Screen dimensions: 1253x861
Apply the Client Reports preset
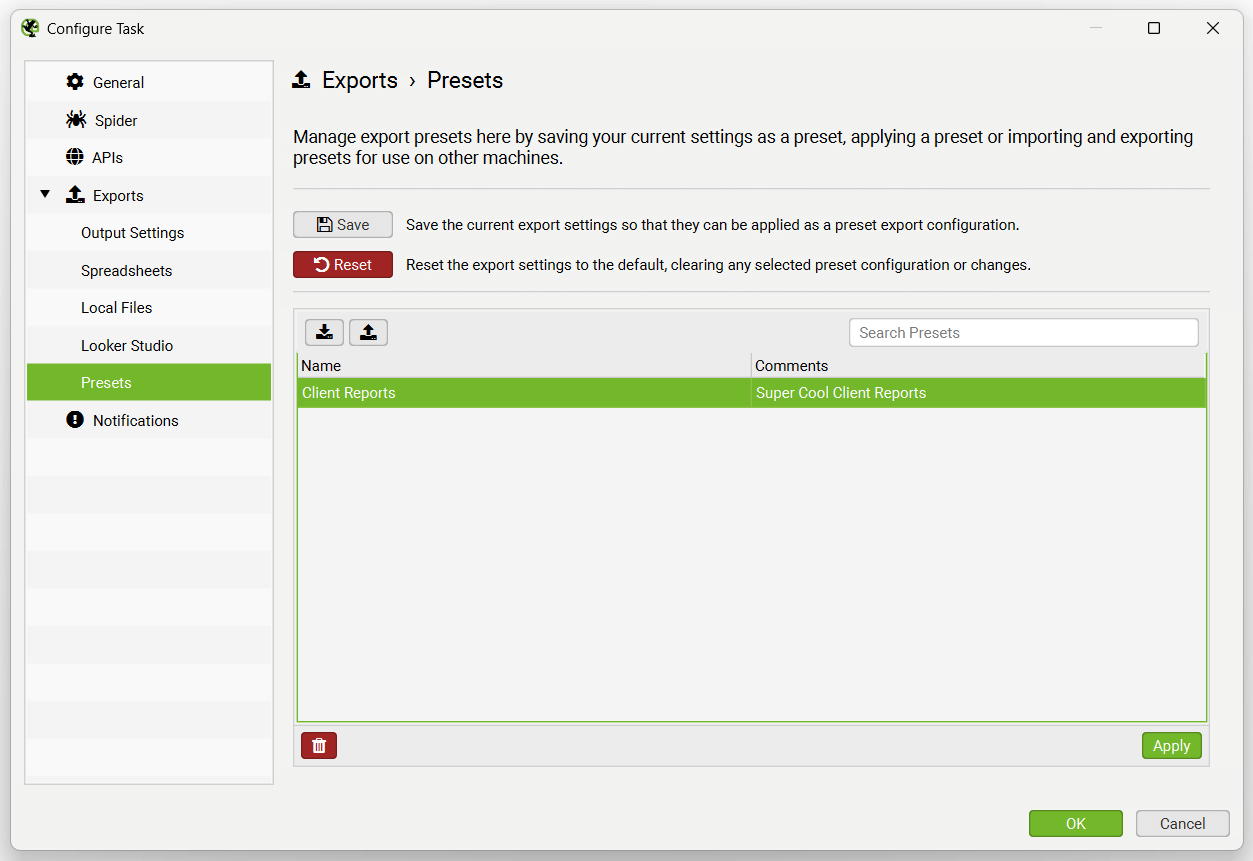1171,745
